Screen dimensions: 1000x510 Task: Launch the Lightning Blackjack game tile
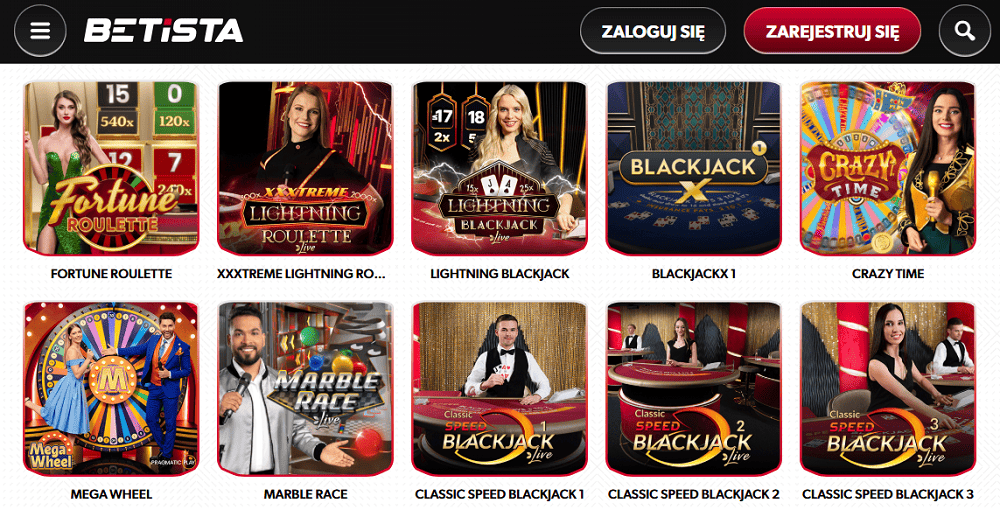pos(499,168)
